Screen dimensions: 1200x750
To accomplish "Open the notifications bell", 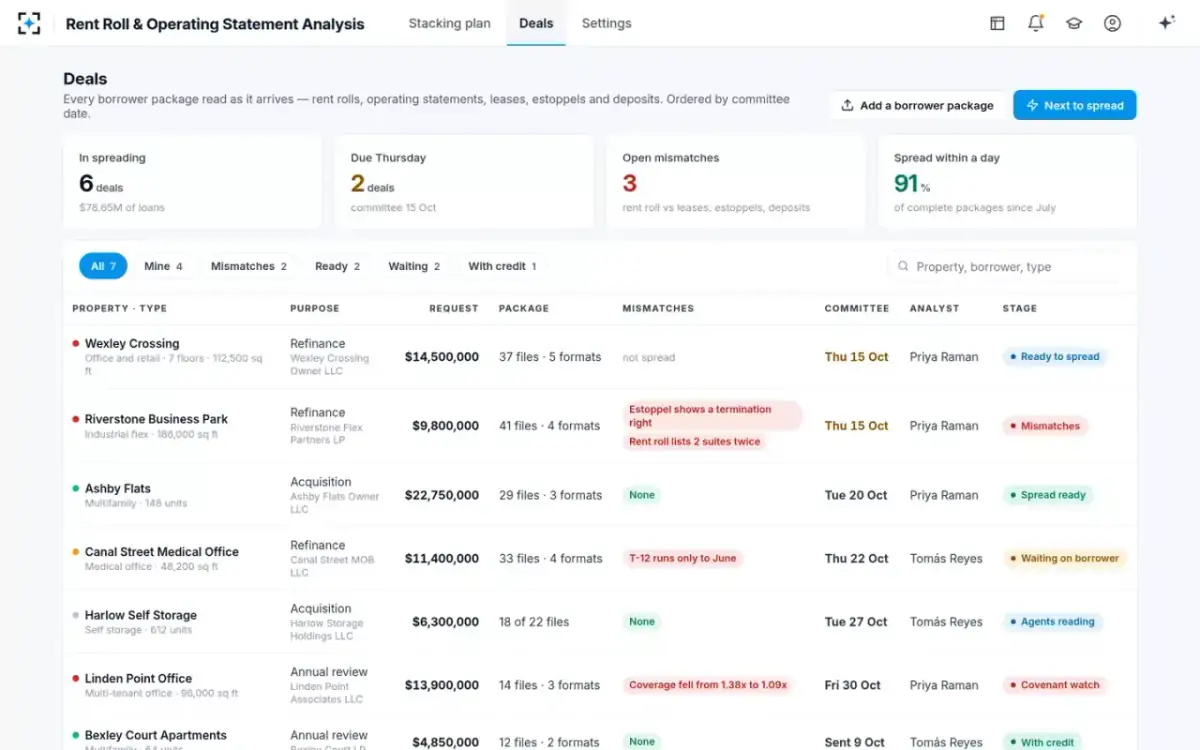I will (x=1036, y=23).
